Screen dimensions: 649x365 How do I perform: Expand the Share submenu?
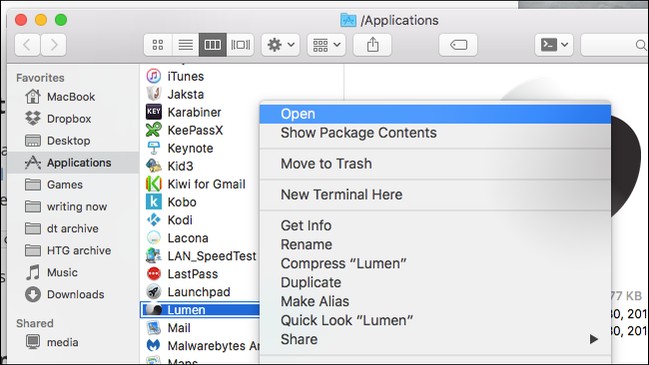point(435,339)
